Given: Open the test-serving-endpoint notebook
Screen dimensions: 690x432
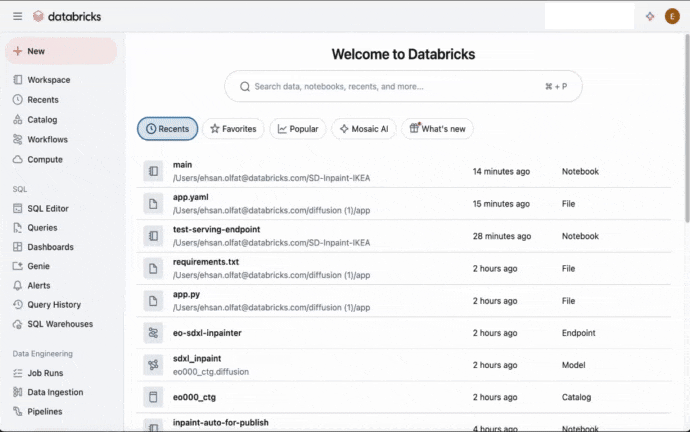Looking at the screenshot, I should (x=217, y=230).
